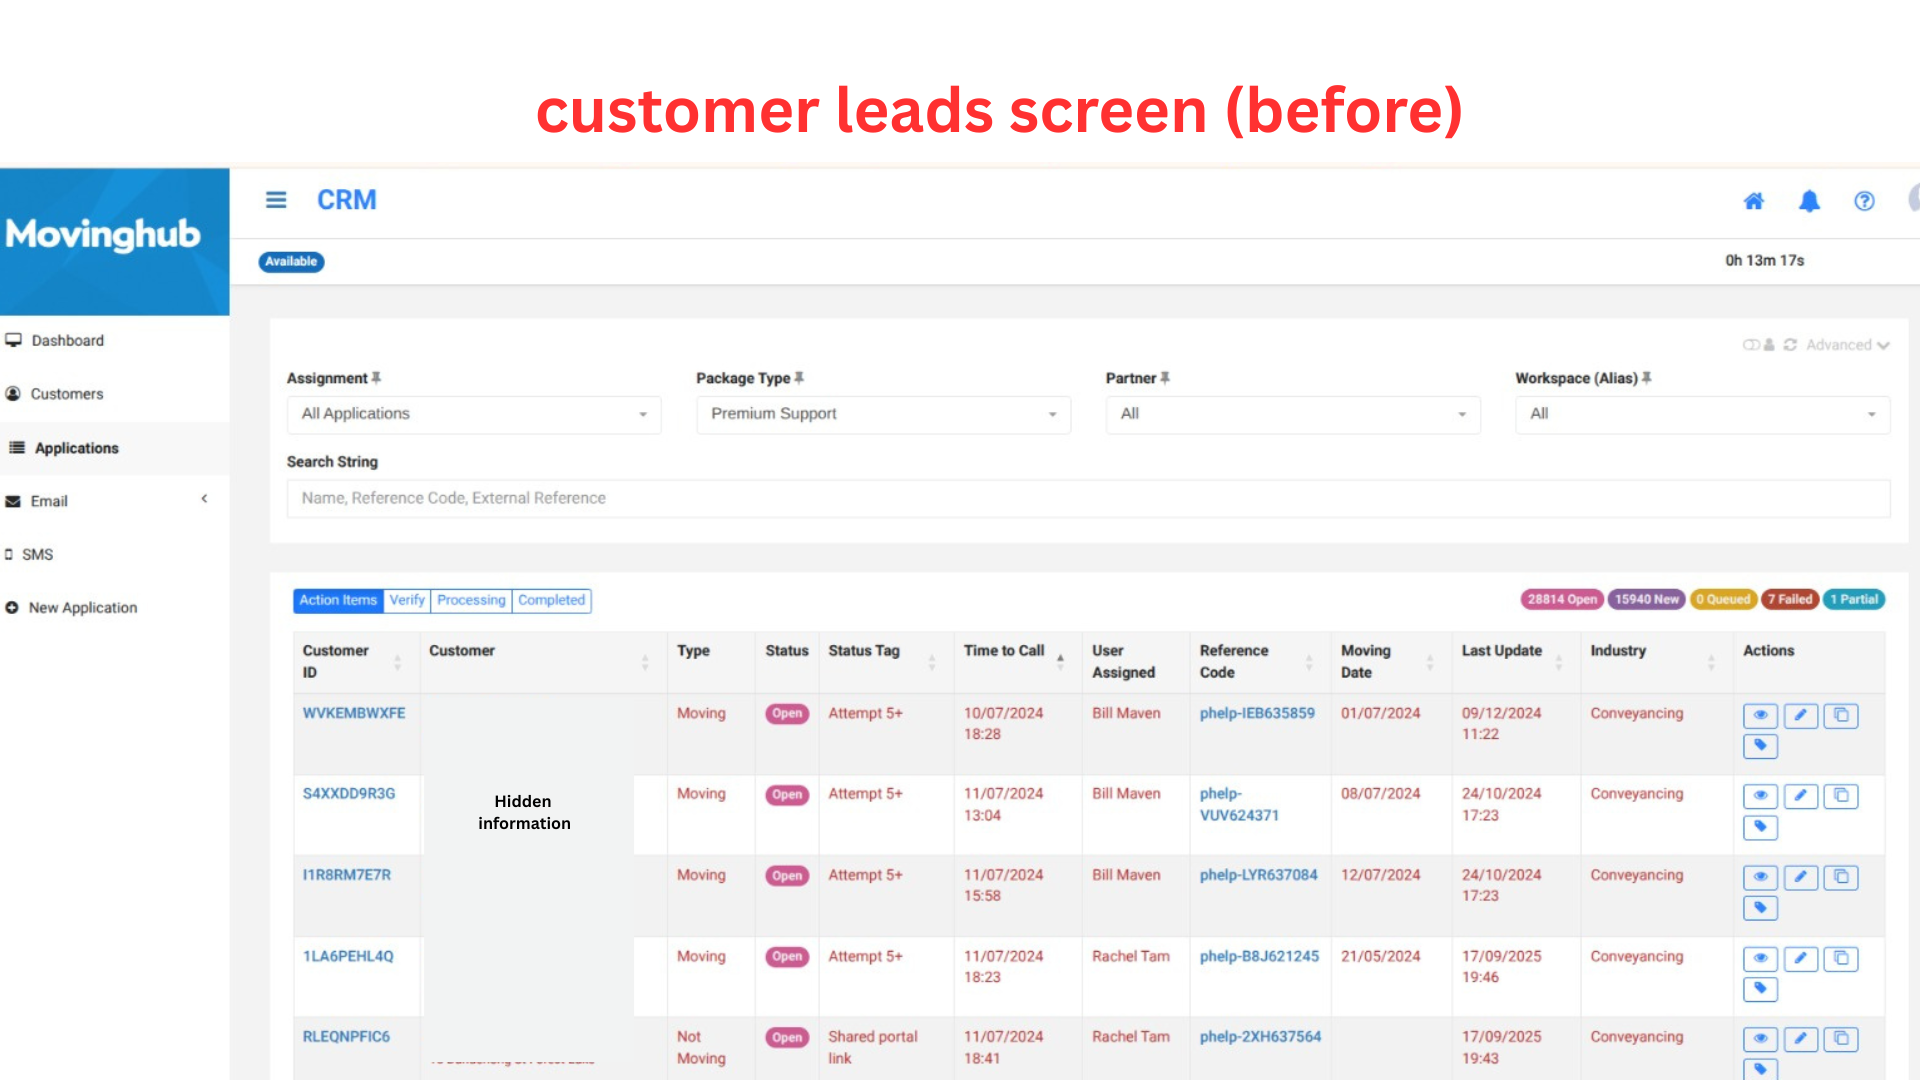
Task: Expand the Advanced filter options
Action: pyautogui.click(x=1847, y=345)
